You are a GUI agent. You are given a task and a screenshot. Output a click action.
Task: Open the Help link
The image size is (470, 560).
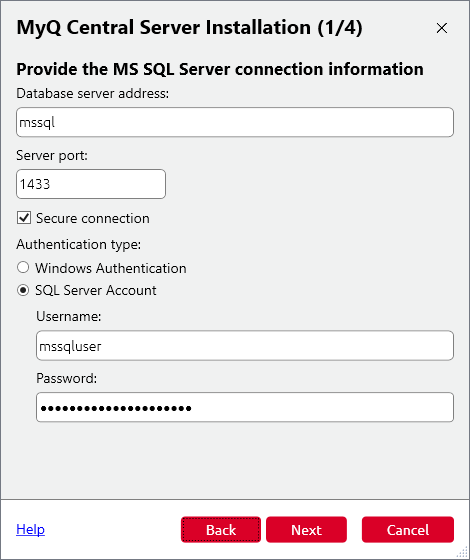(x=30, y=529)
